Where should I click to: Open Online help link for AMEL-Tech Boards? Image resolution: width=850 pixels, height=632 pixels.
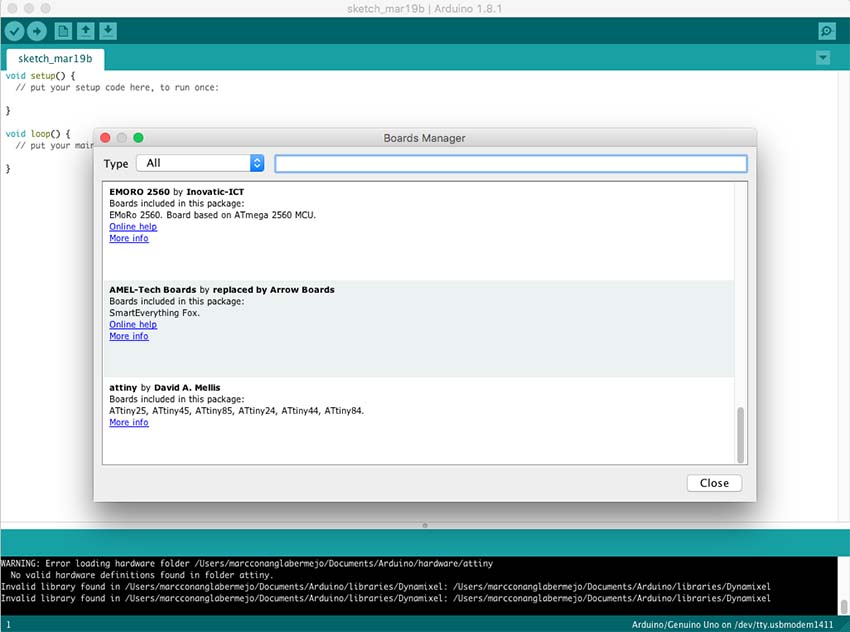[x=133, y=324]
